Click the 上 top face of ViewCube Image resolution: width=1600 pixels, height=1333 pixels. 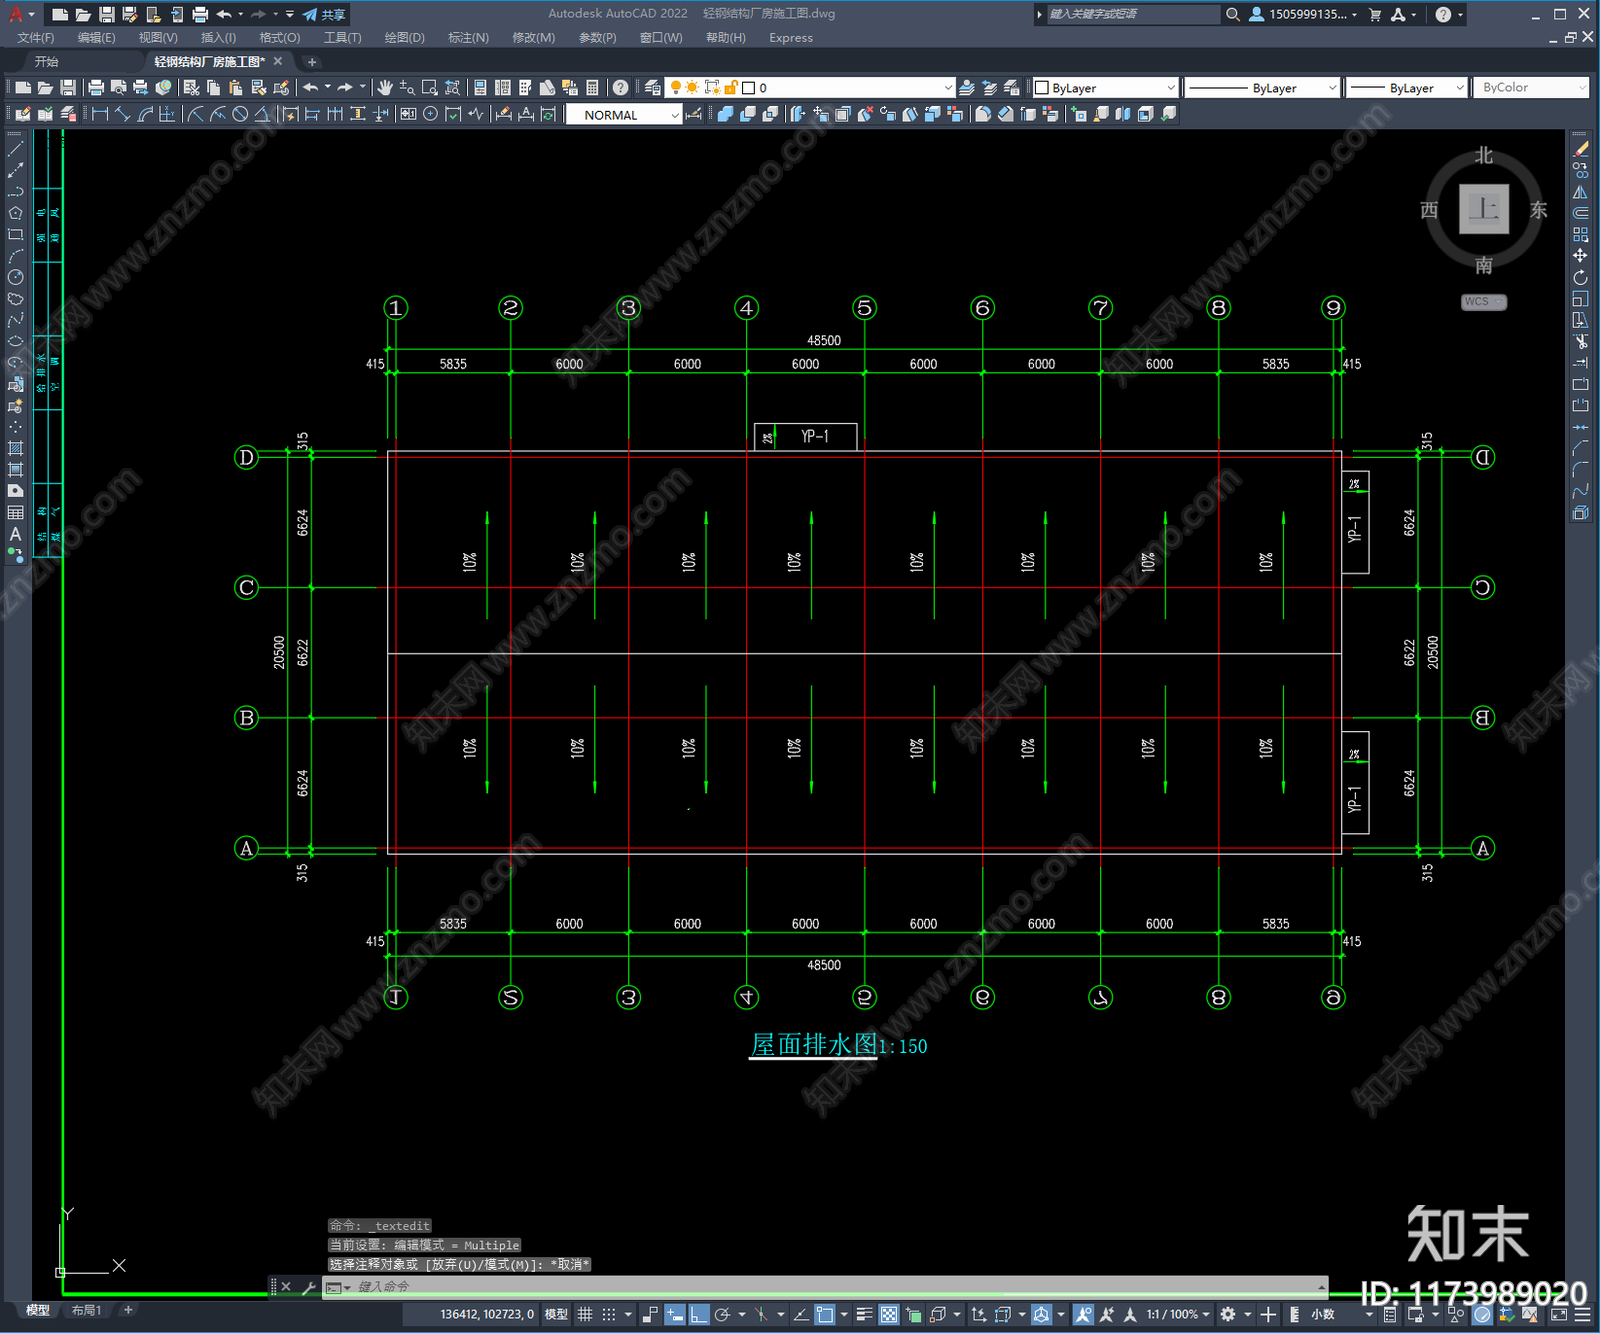tap(1483, 209)
